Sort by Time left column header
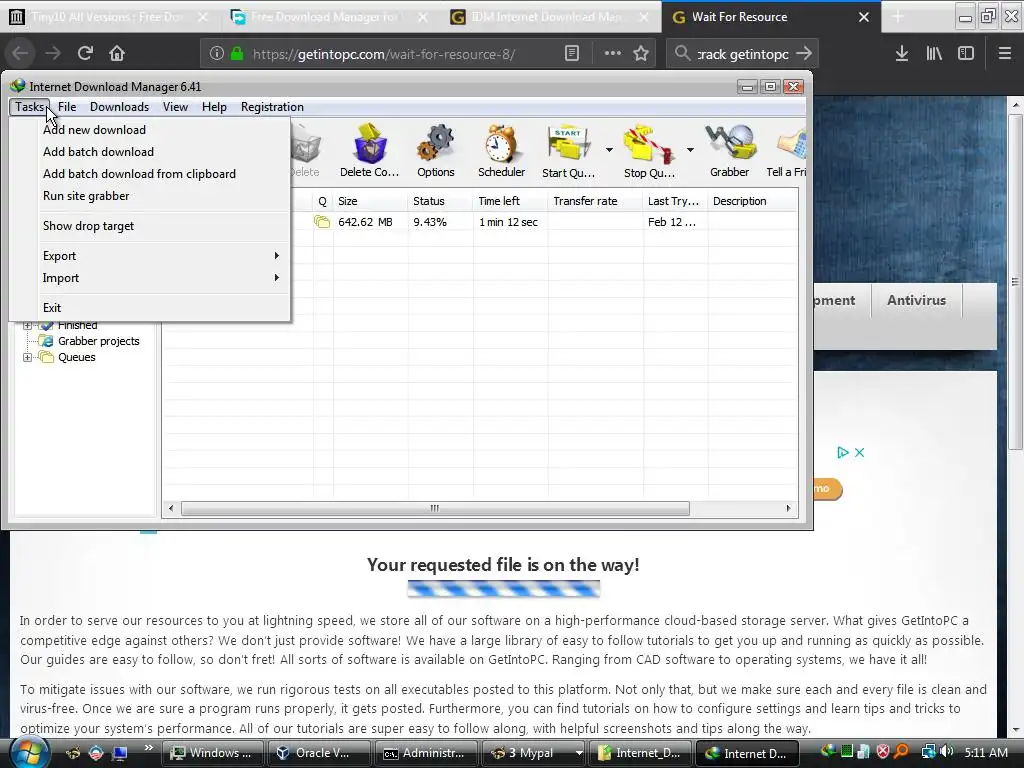This screenshot has height=768, width=1024. (x=510, y=201)
